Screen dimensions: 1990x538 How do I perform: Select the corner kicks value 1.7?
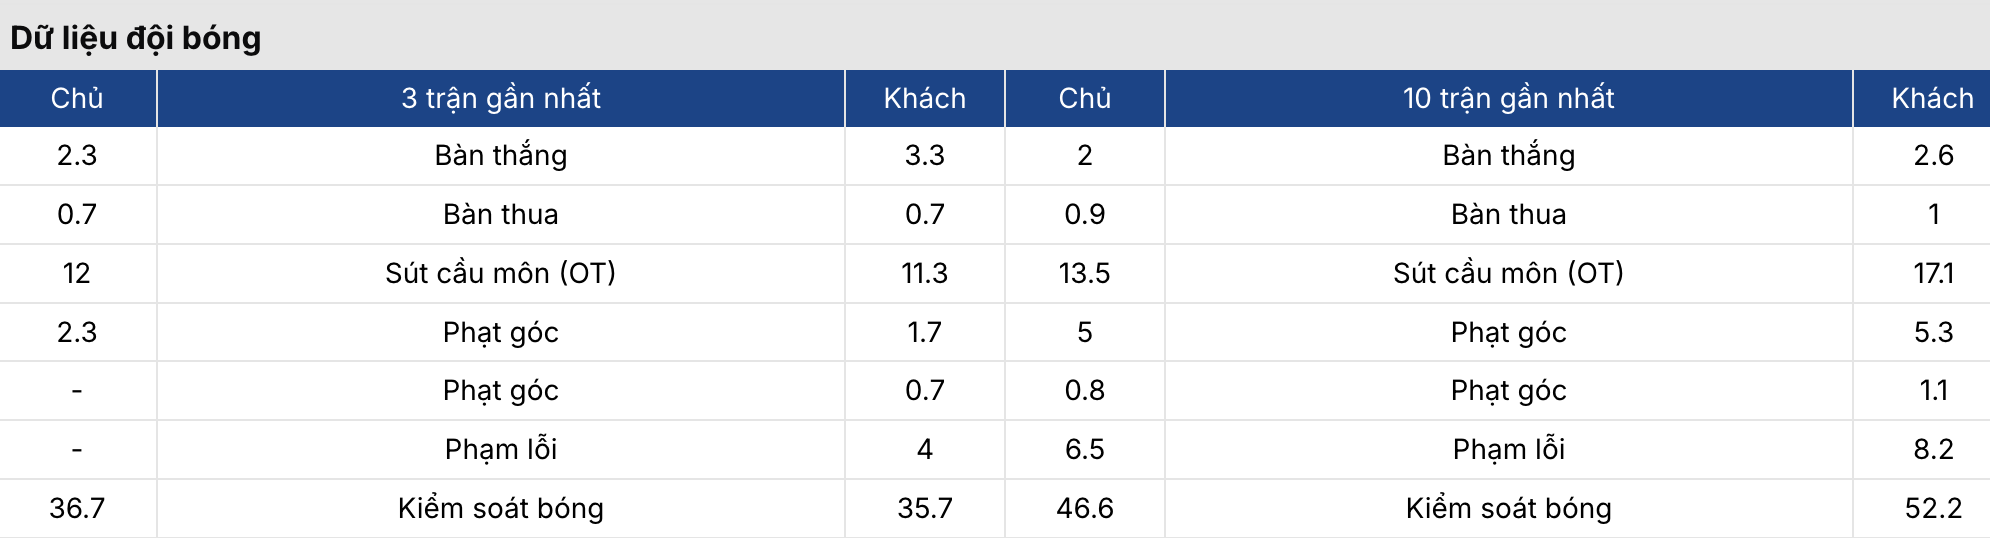pos(925,332)
